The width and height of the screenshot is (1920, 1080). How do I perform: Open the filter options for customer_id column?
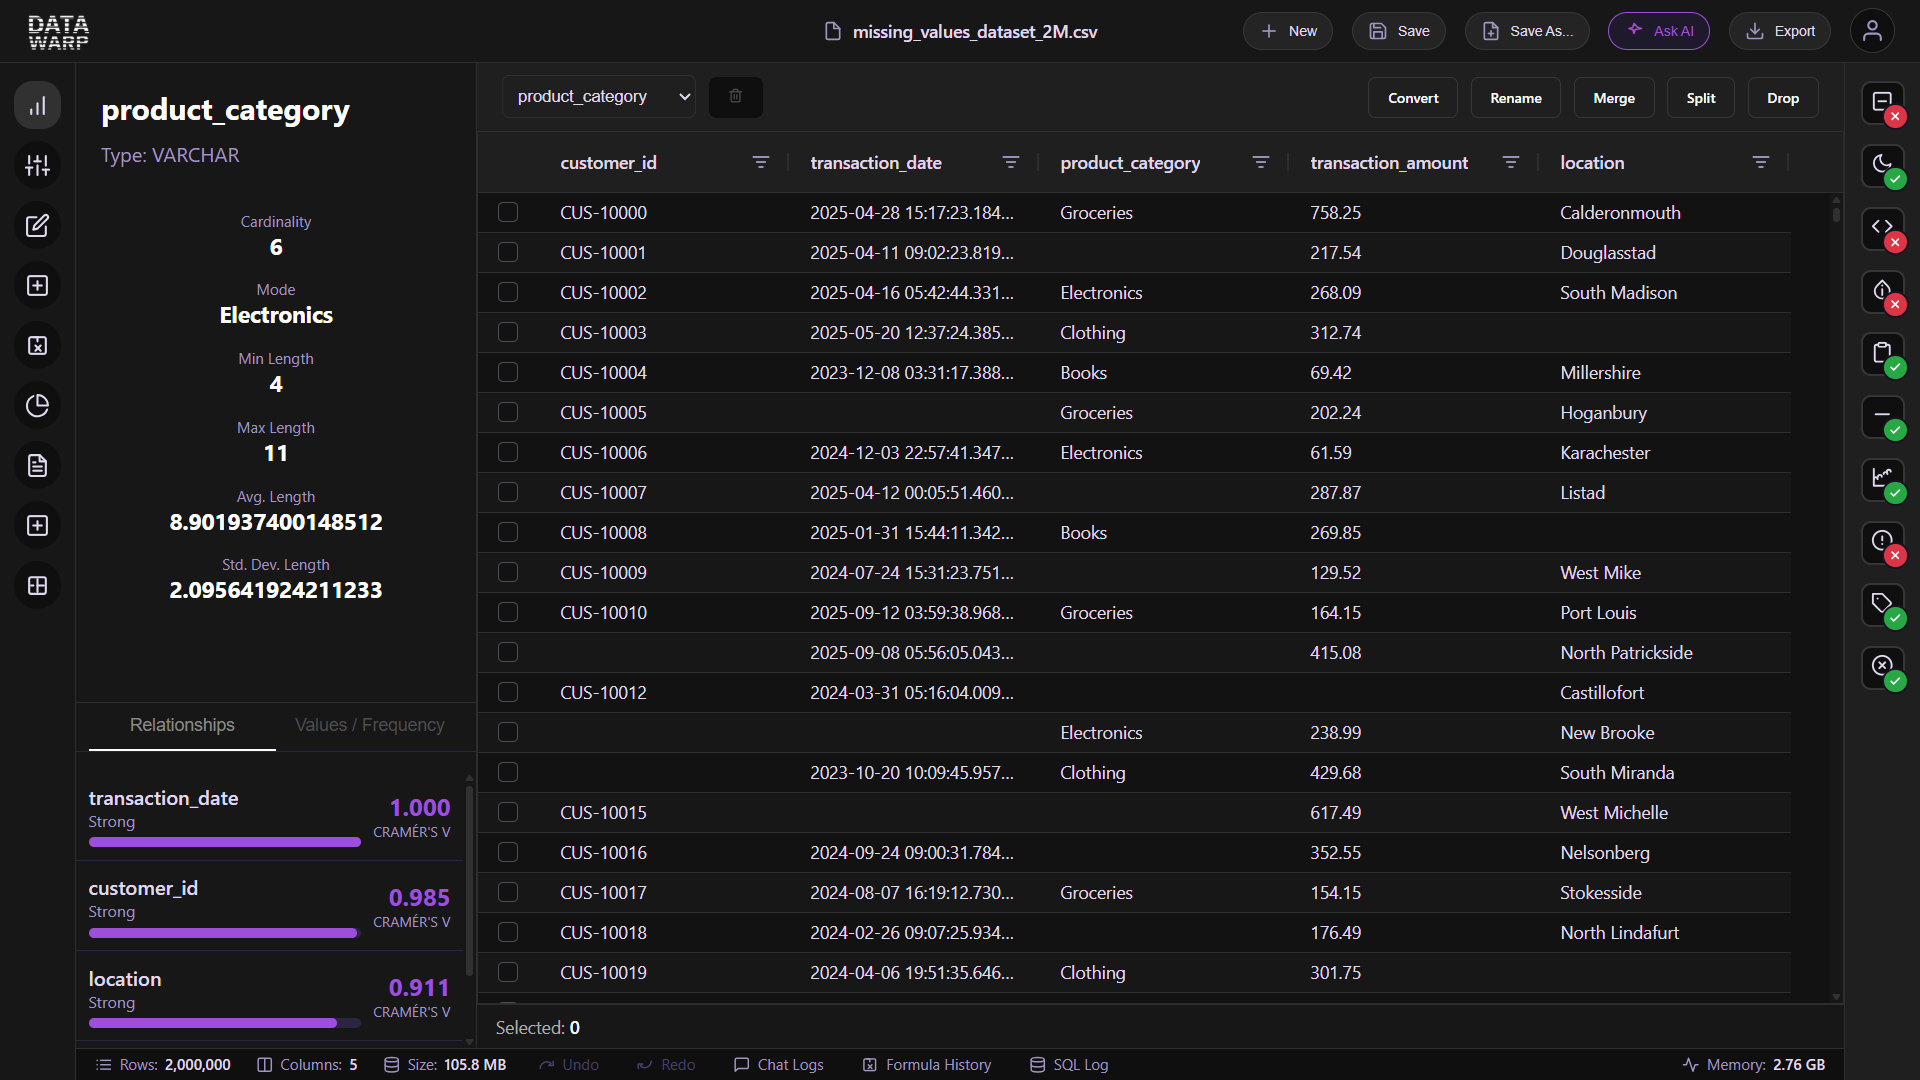coord(761,161)
